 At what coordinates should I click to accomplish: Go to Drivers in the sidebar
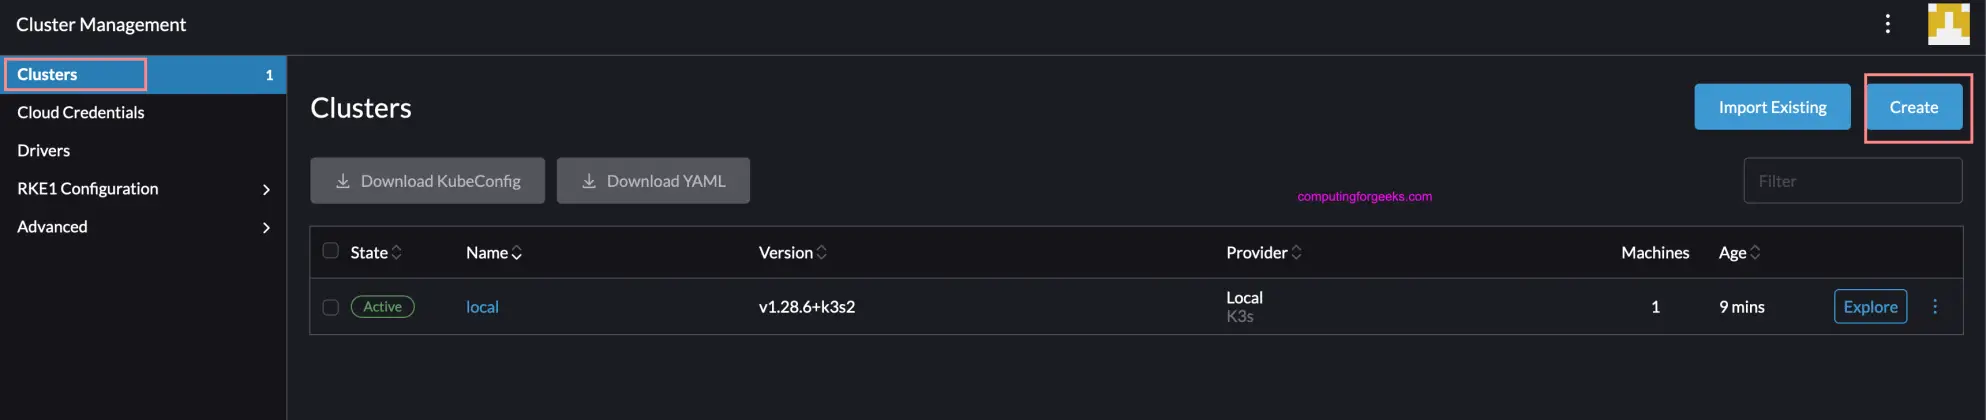[x=44, y=150]
